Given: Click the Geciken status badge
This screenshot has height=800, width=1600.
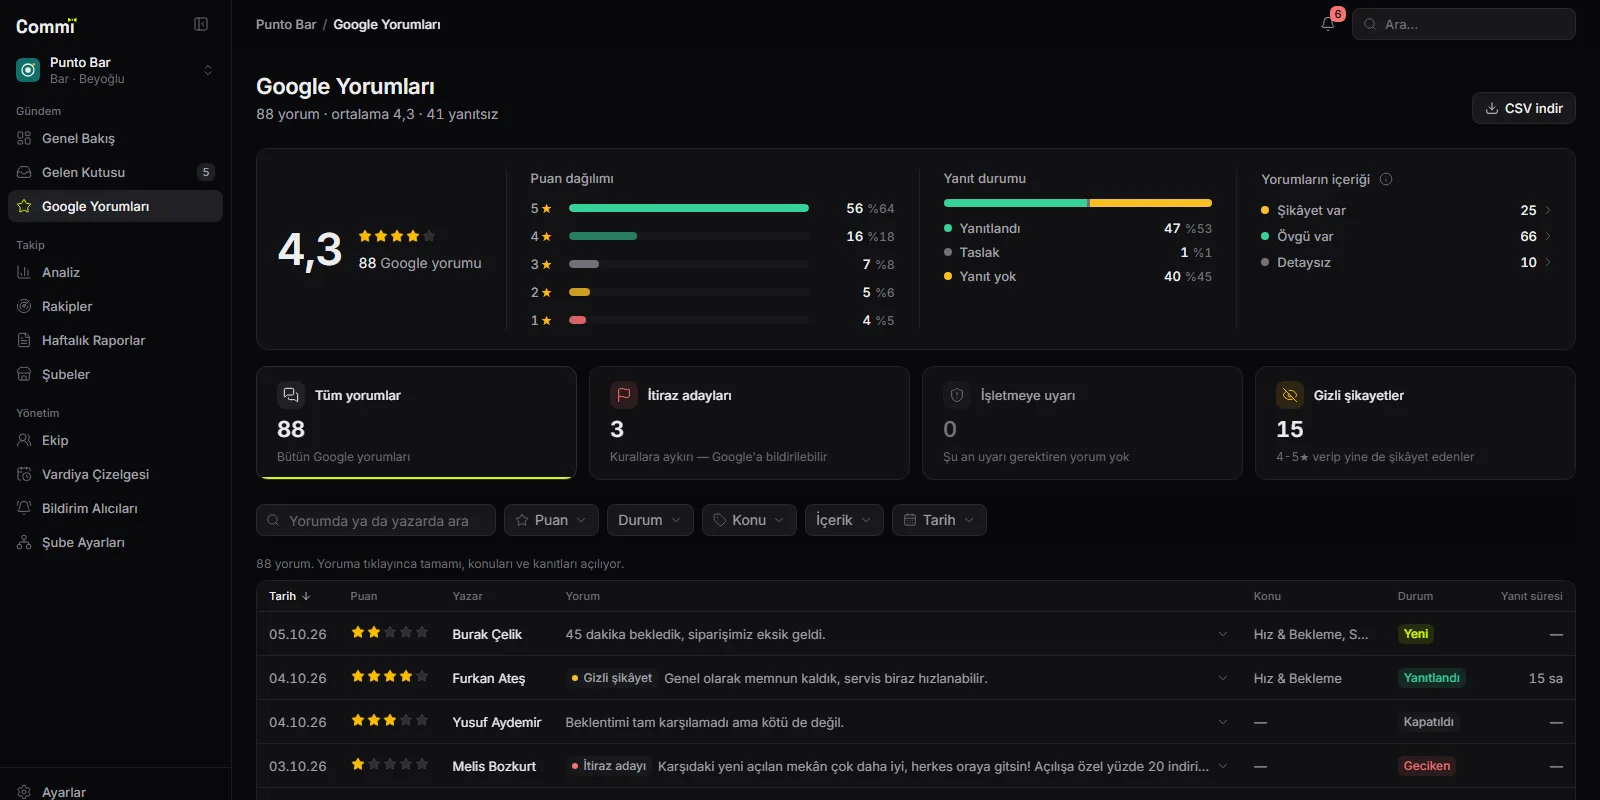Looking at the screenshot, I should click(x=1427, y=766).
